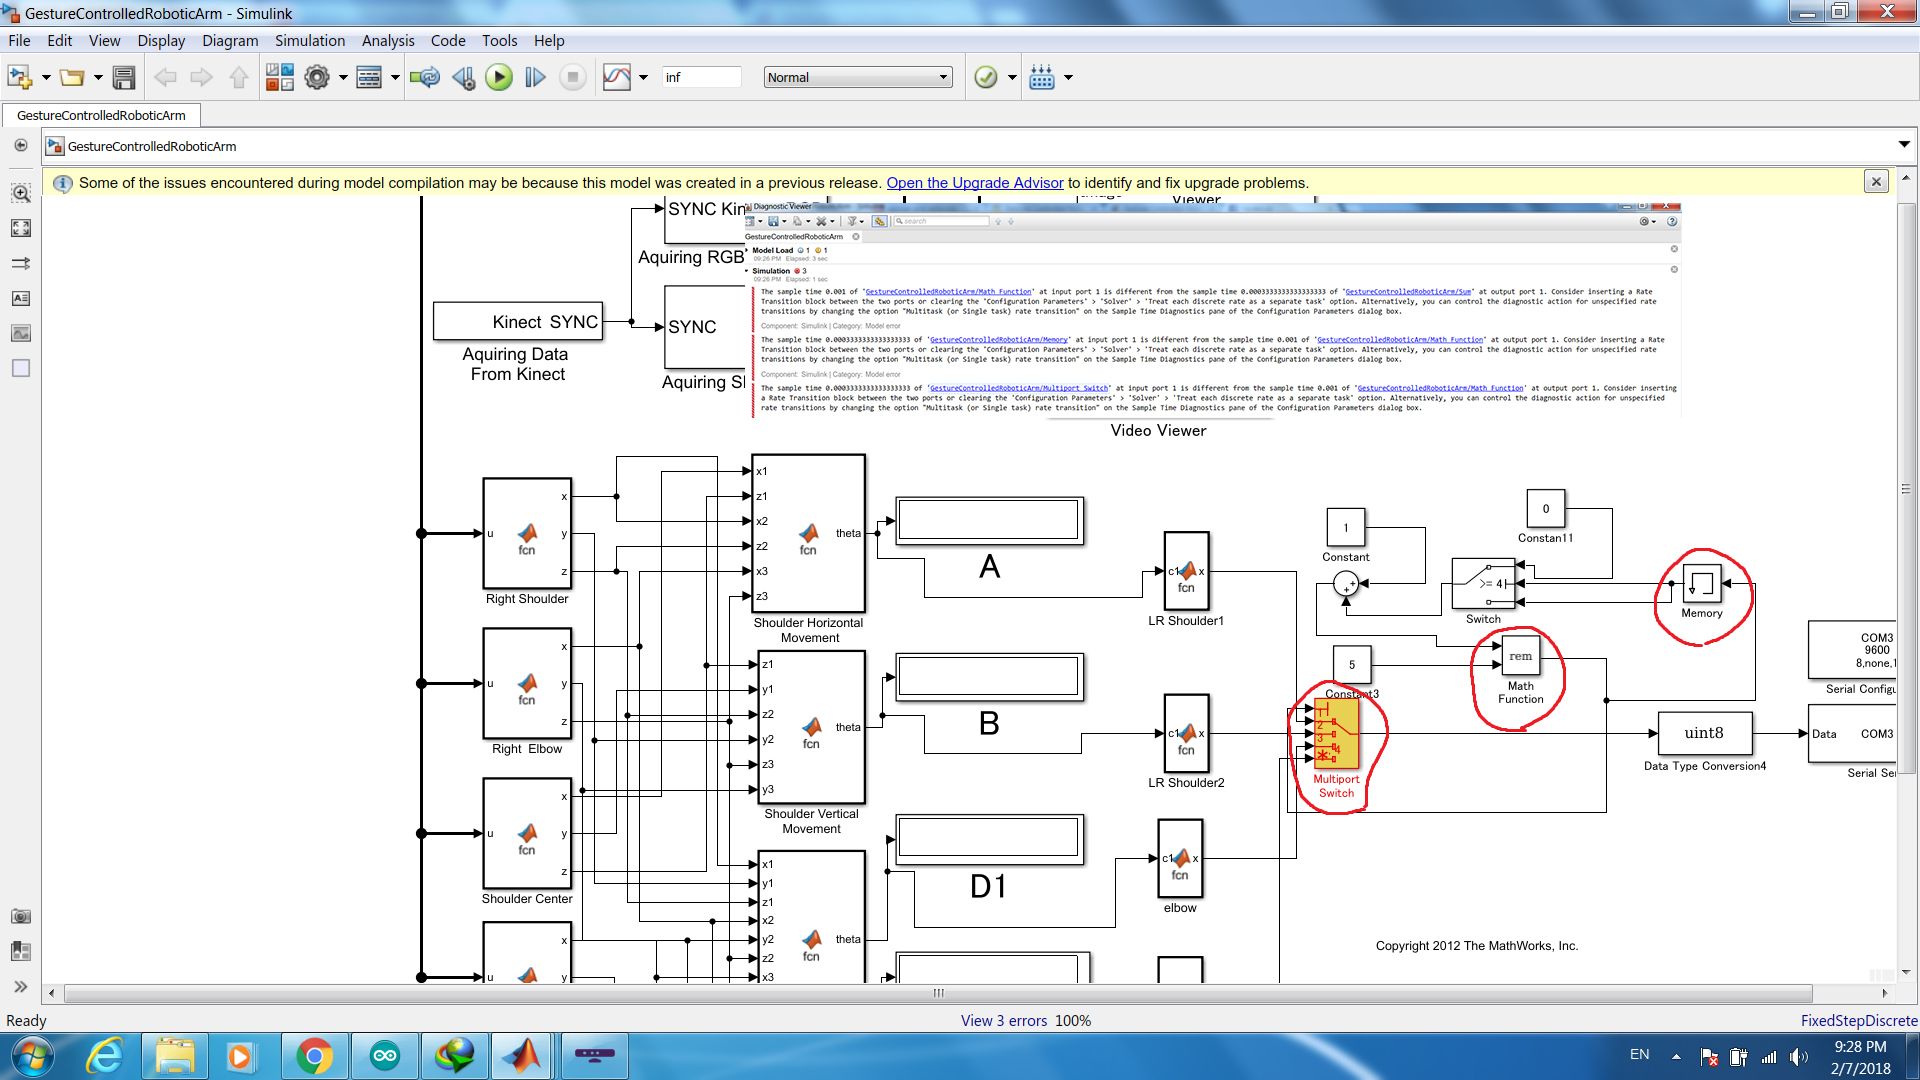
Task: Click the simulation stop time field
Action: (x=700, y=77)
